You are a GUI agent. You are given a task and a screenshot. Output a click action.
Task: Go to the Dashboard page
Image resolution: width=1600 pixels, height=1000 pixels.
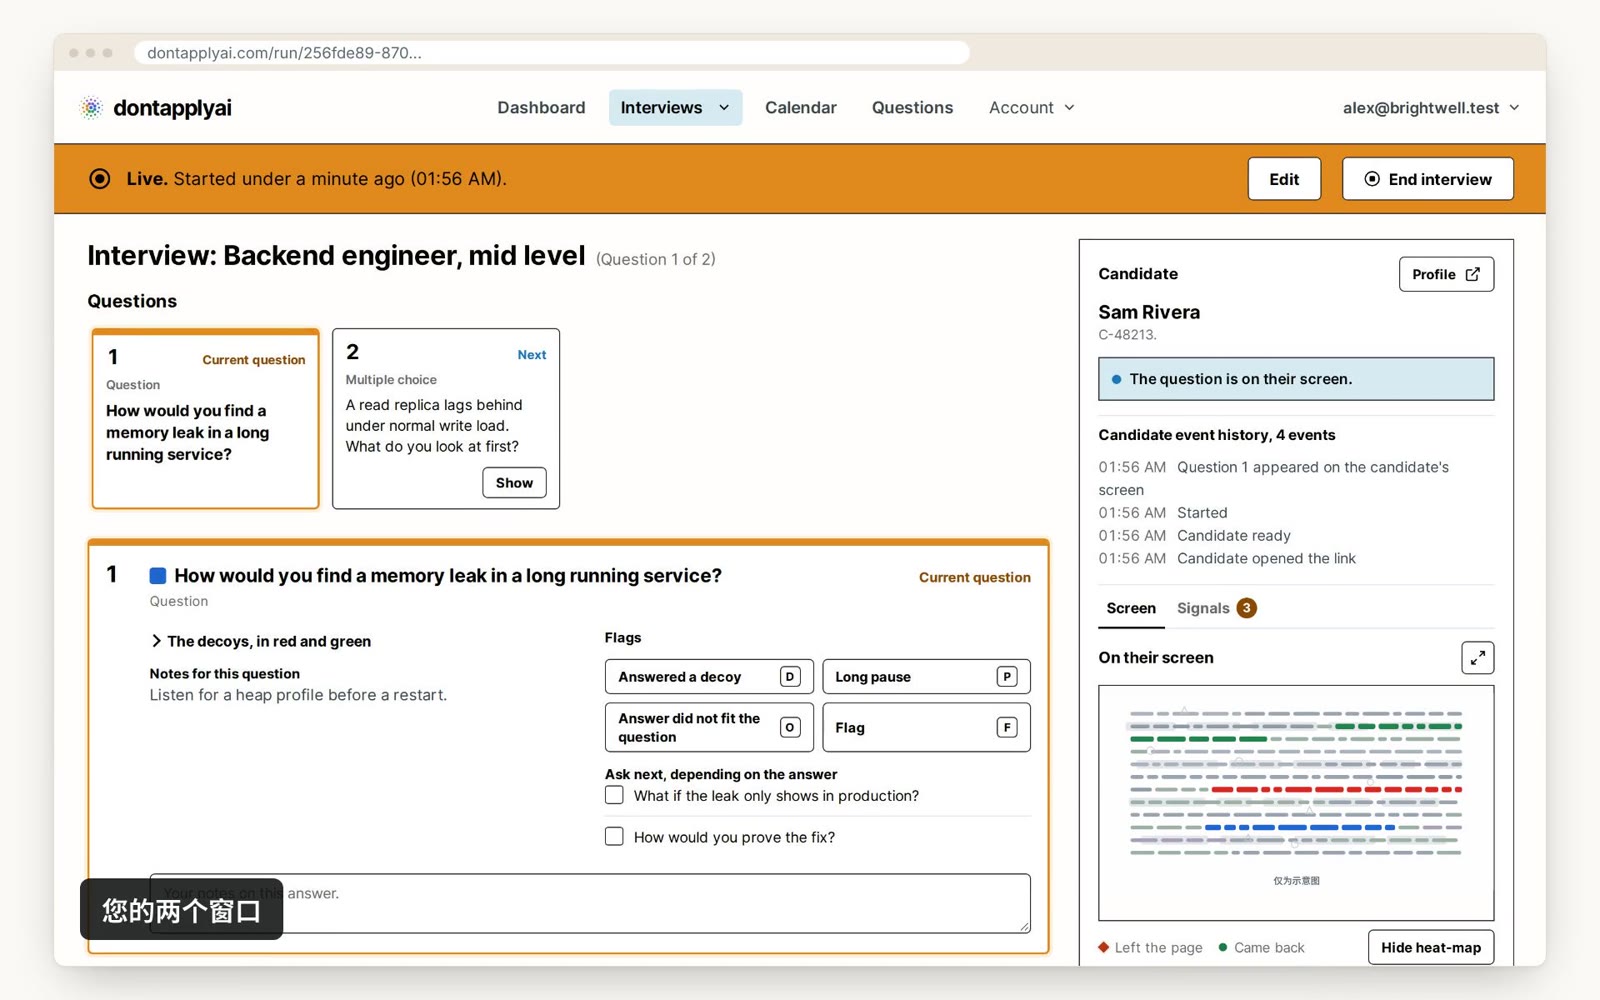541,108
